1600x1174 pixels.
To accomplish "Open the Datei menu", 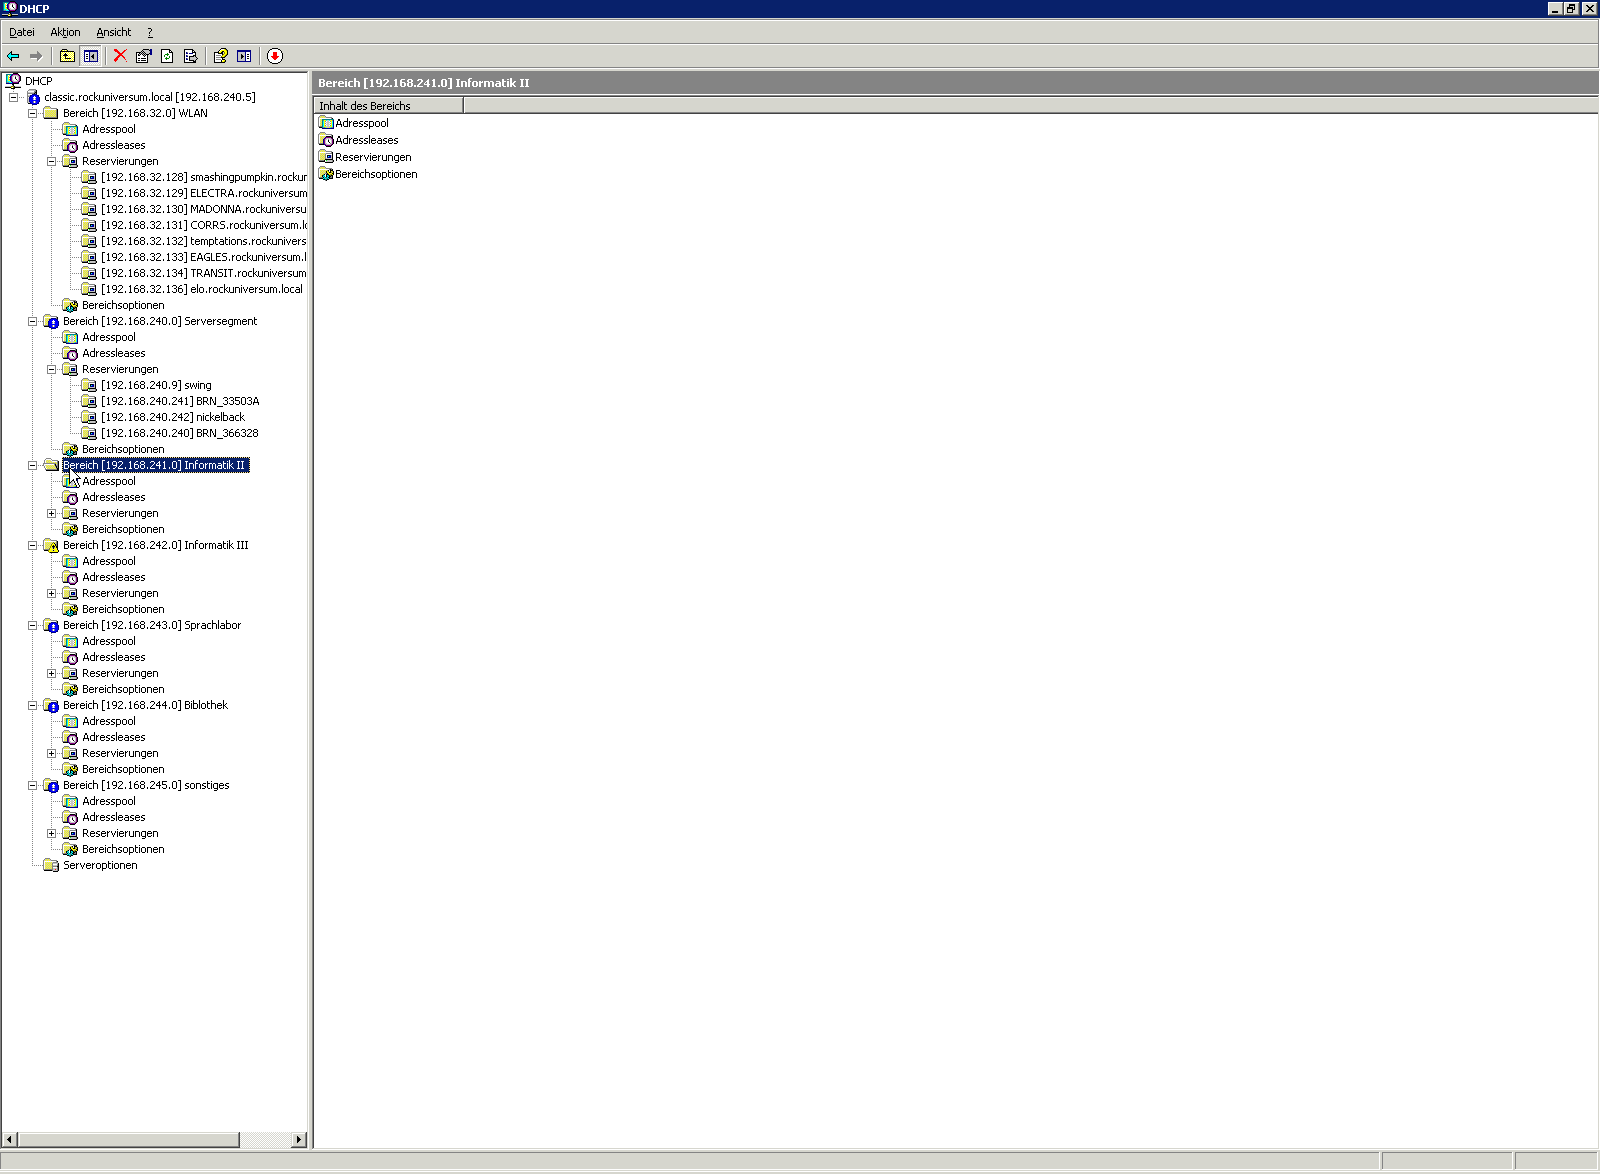I will click(22, 32).
